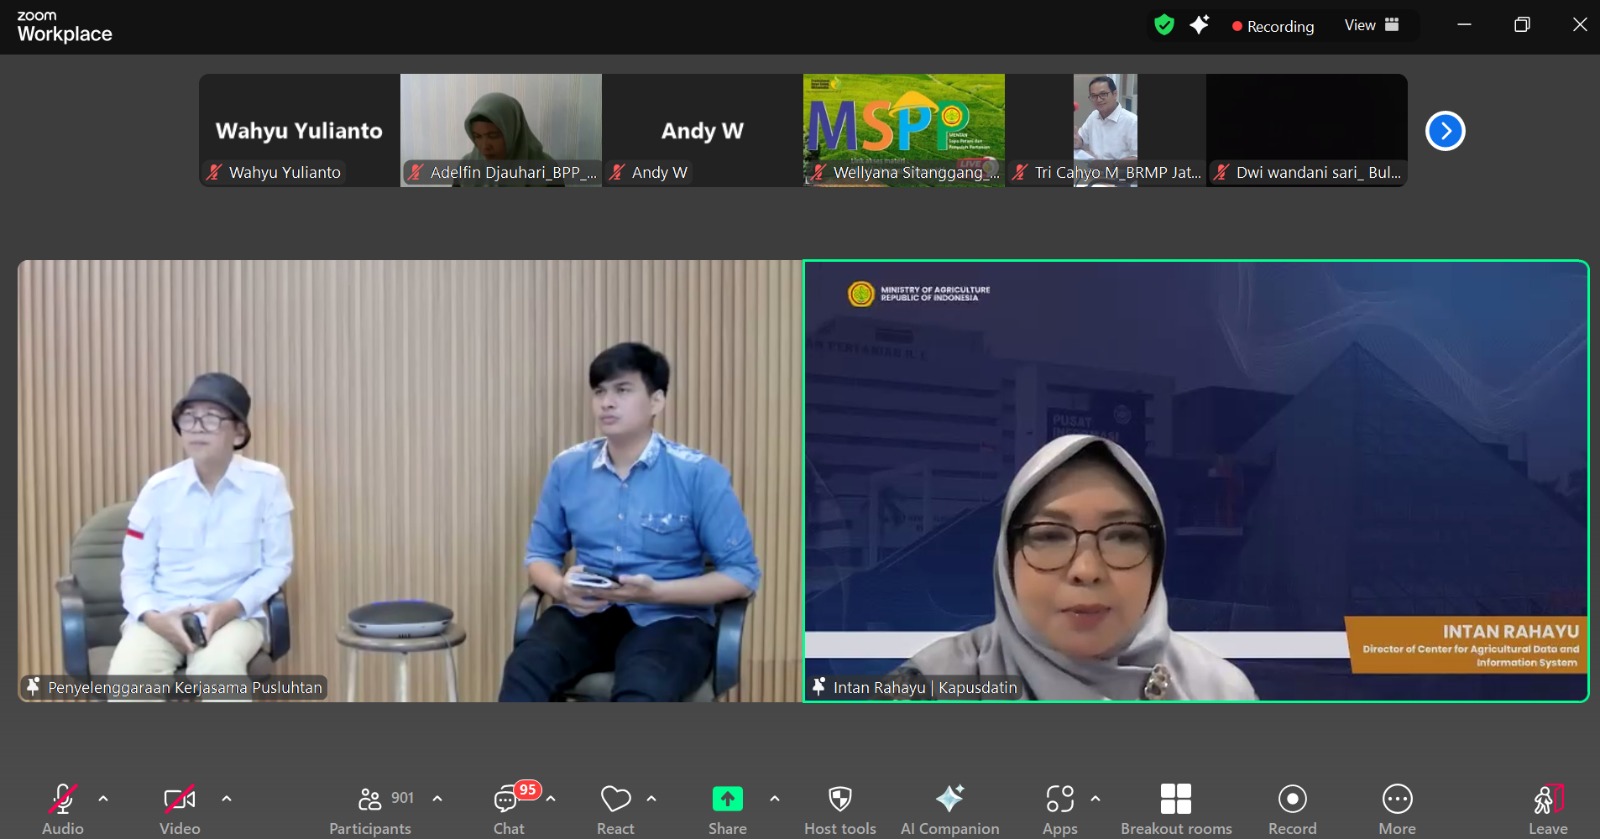
Task: Launch AI Companion
Action: 949,808
